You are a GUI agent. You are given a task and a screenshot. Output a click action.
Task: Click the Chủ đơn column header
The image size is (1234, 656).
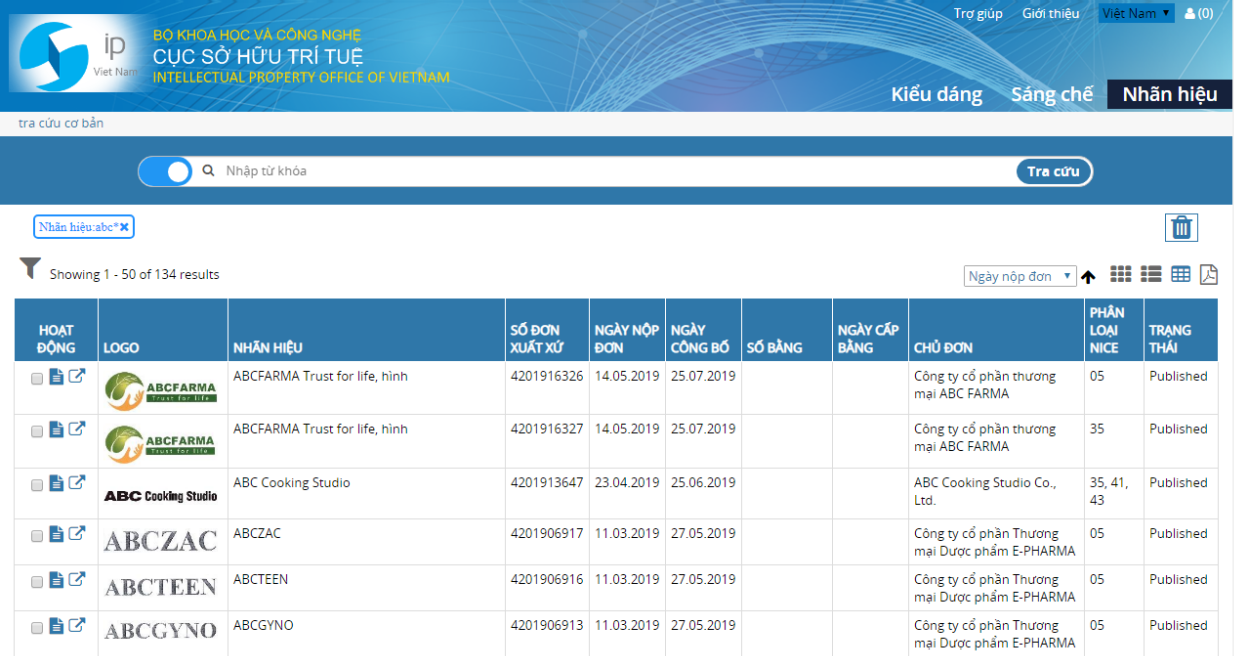tap(943, 348)
